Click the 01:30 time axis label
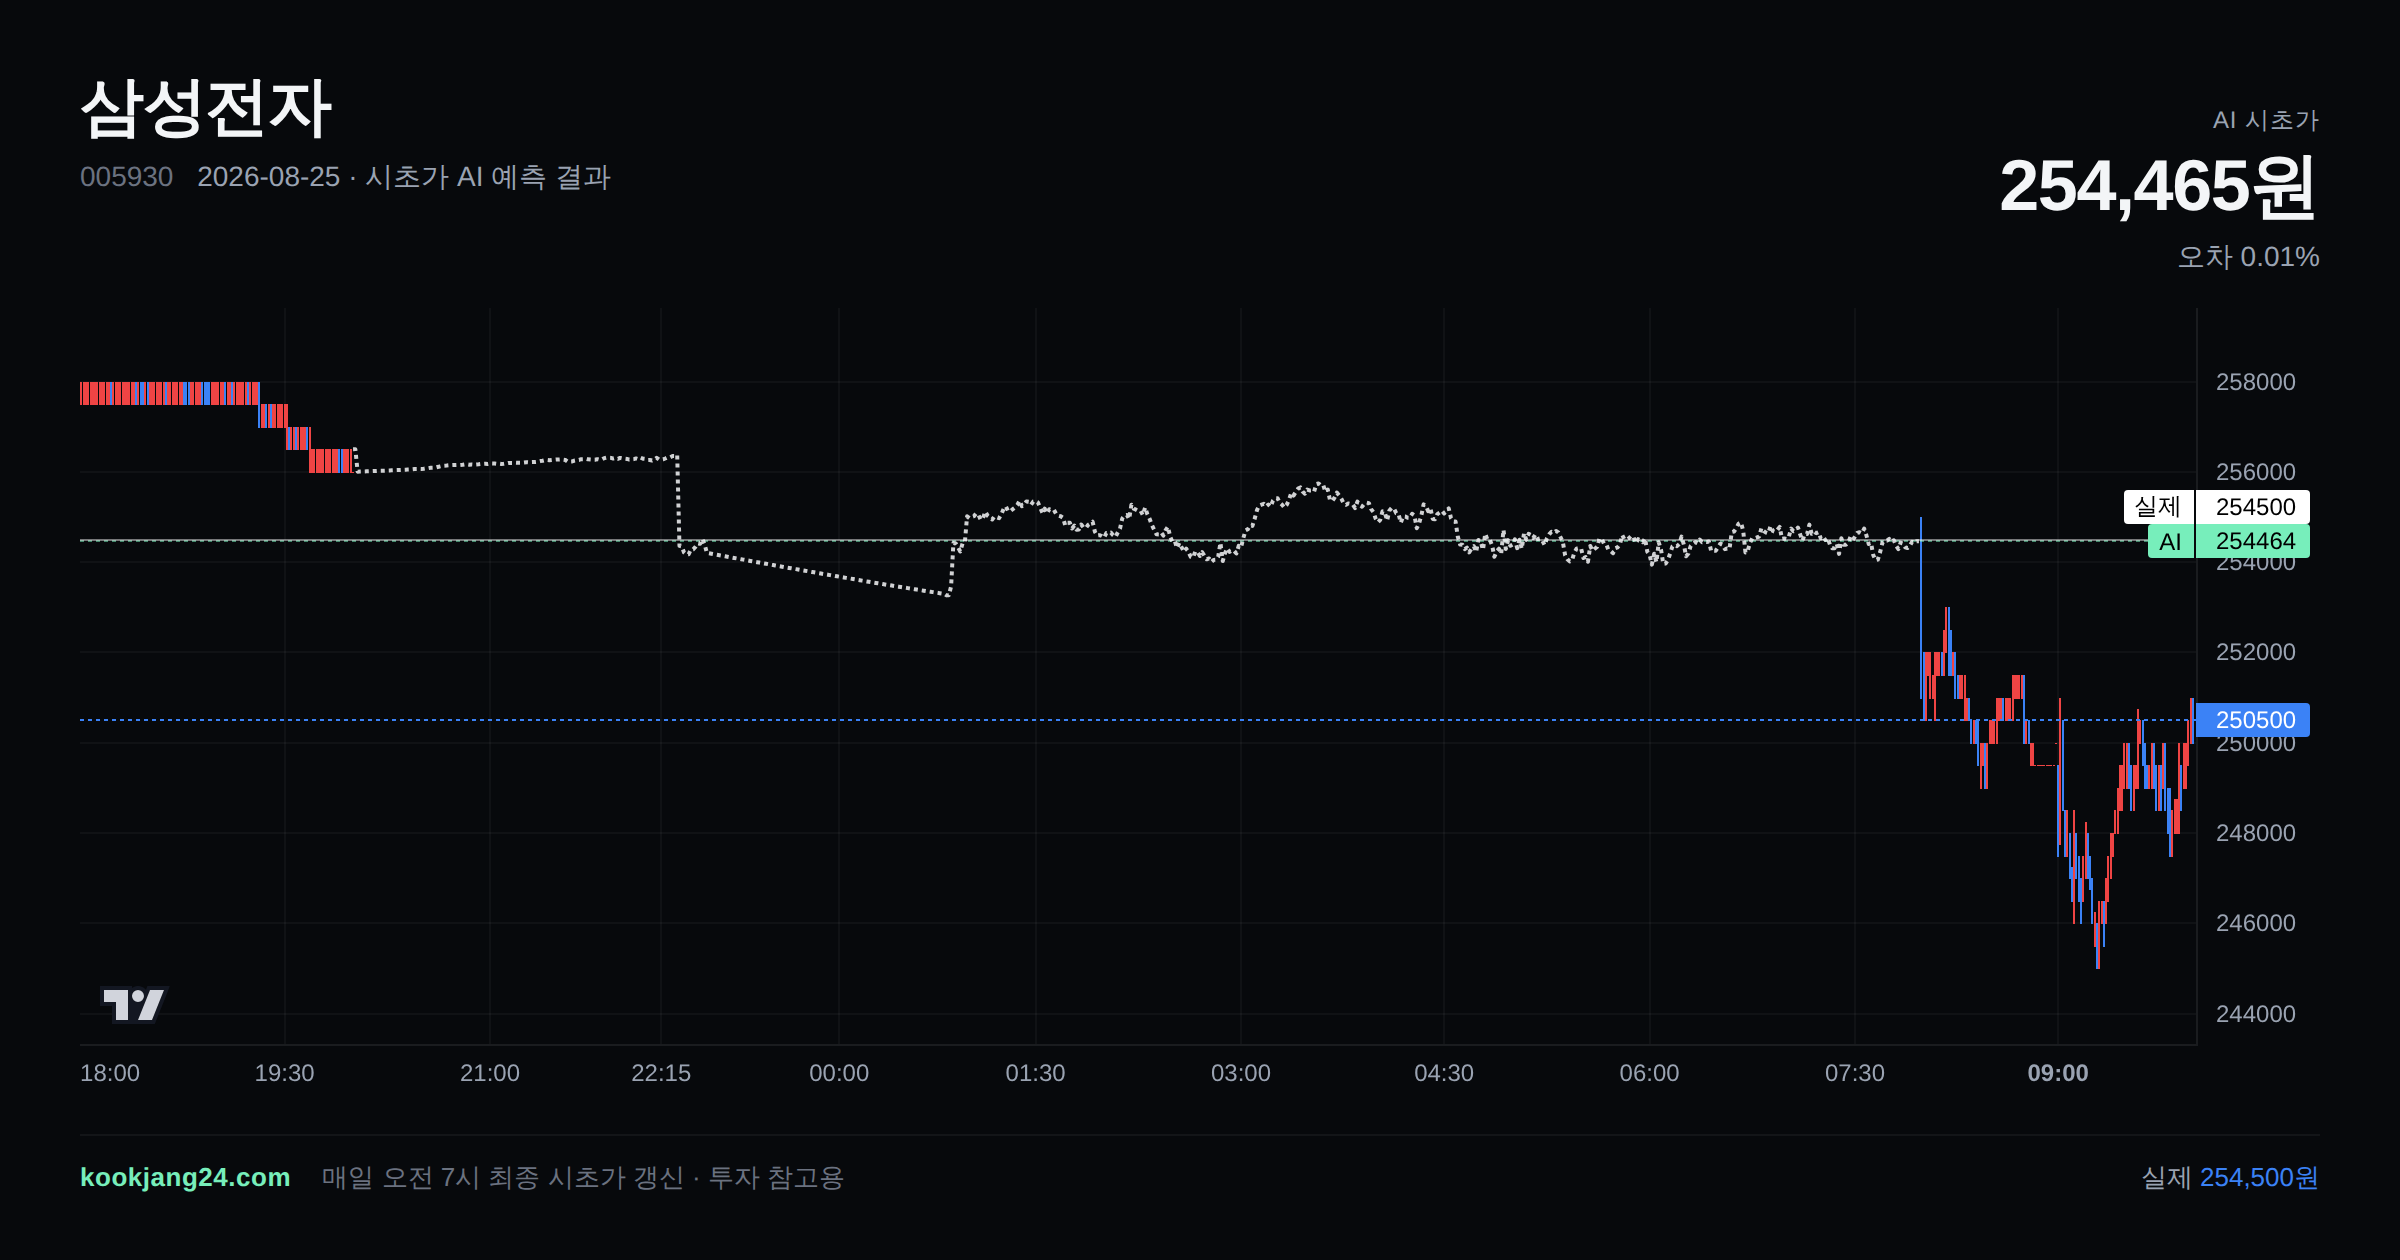 [x=1035, y=1073]
